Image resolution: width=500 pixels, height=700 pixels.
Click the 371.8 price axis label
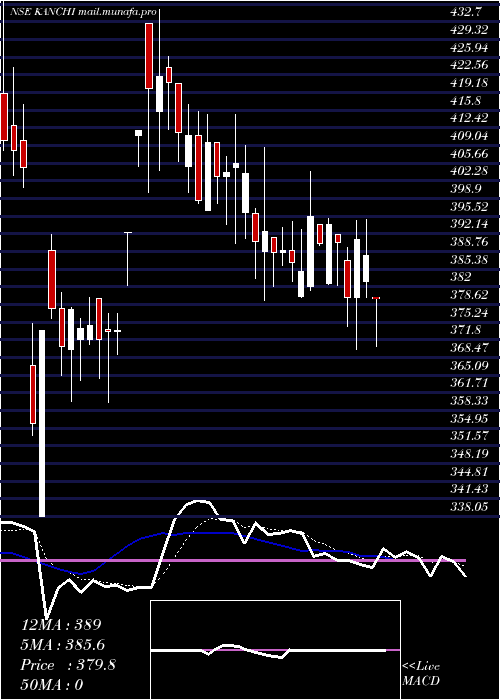(466, 330)
